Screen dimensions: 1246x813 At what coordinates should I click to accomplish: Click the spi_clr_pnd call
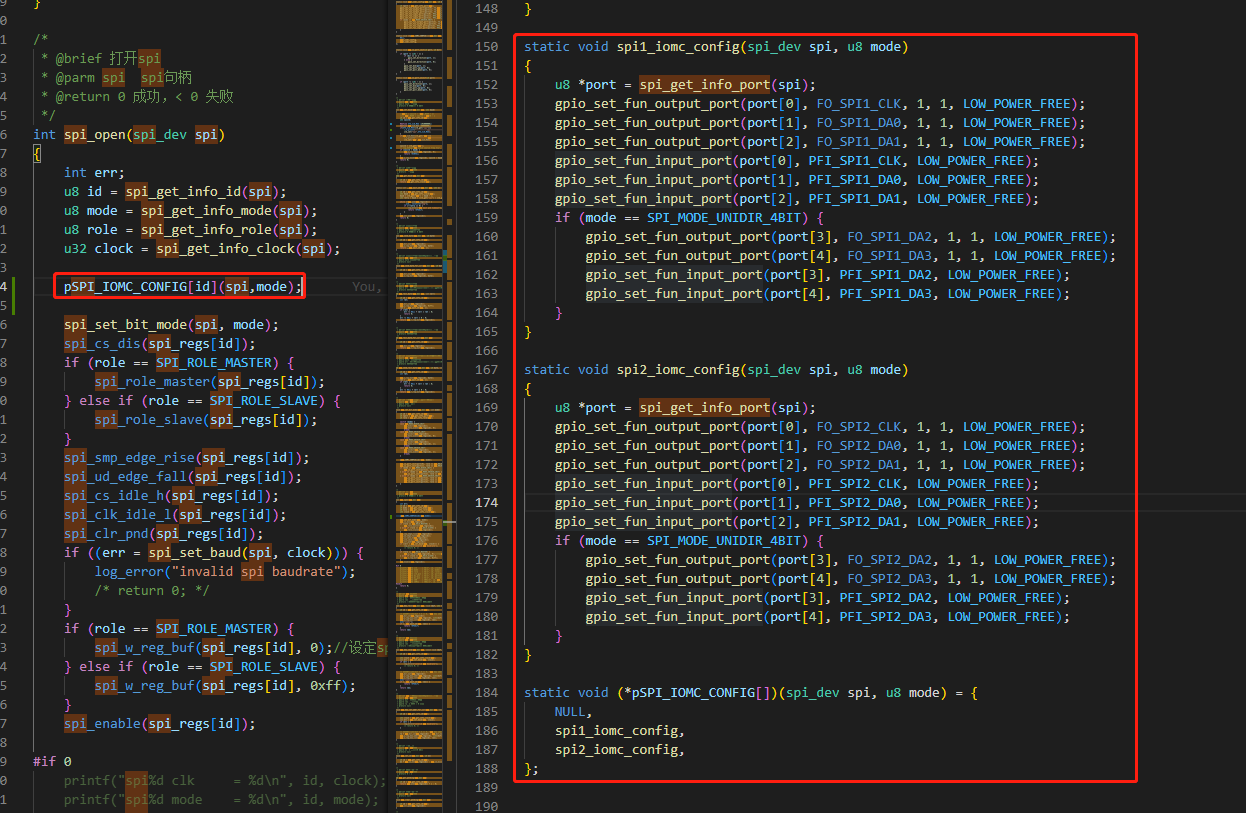[106, 533]
